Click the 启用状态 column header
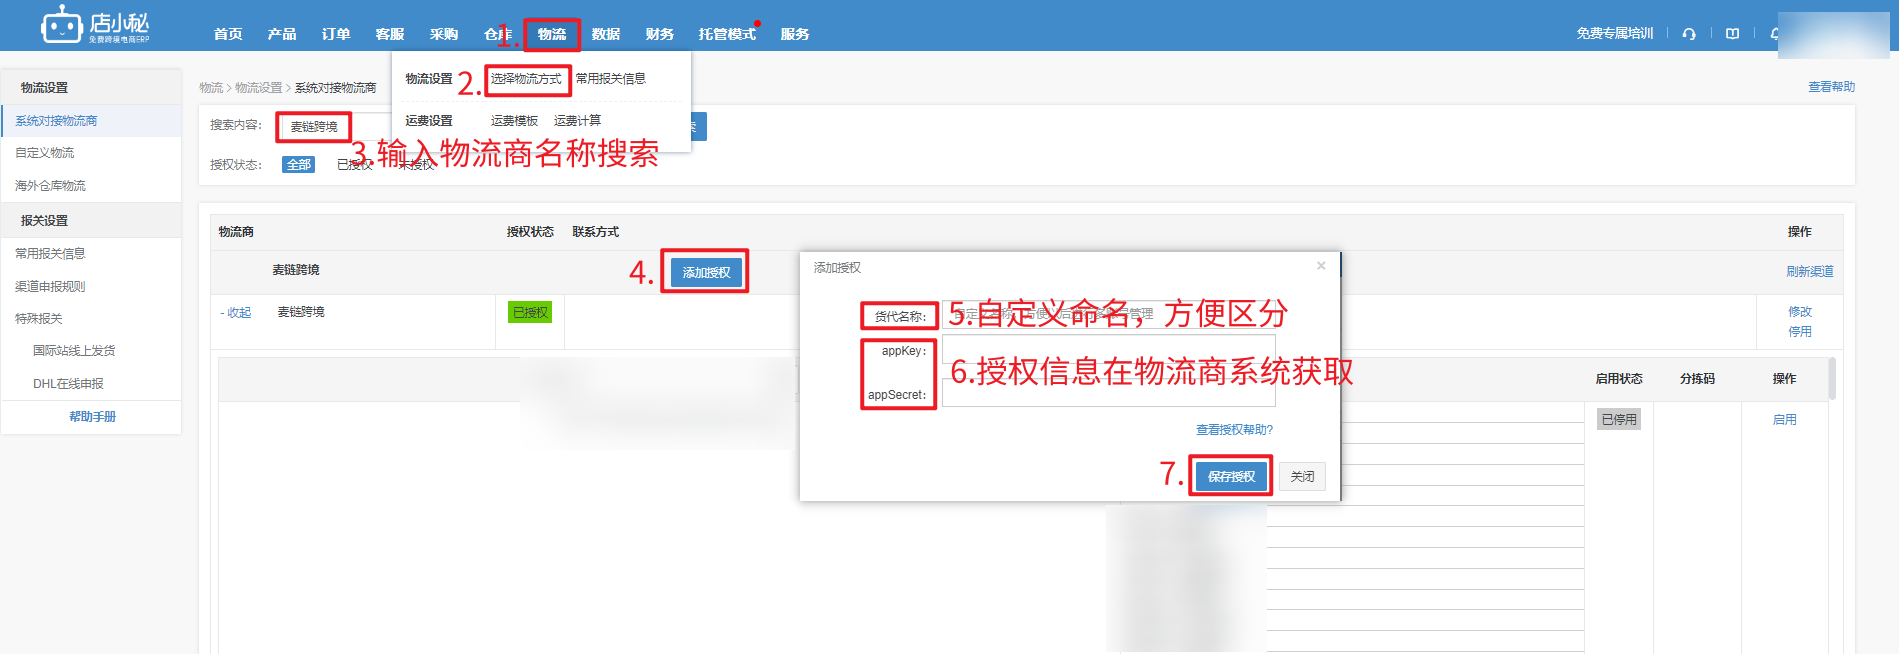This screenshot has height=654, width=1899. (1619, 379)
